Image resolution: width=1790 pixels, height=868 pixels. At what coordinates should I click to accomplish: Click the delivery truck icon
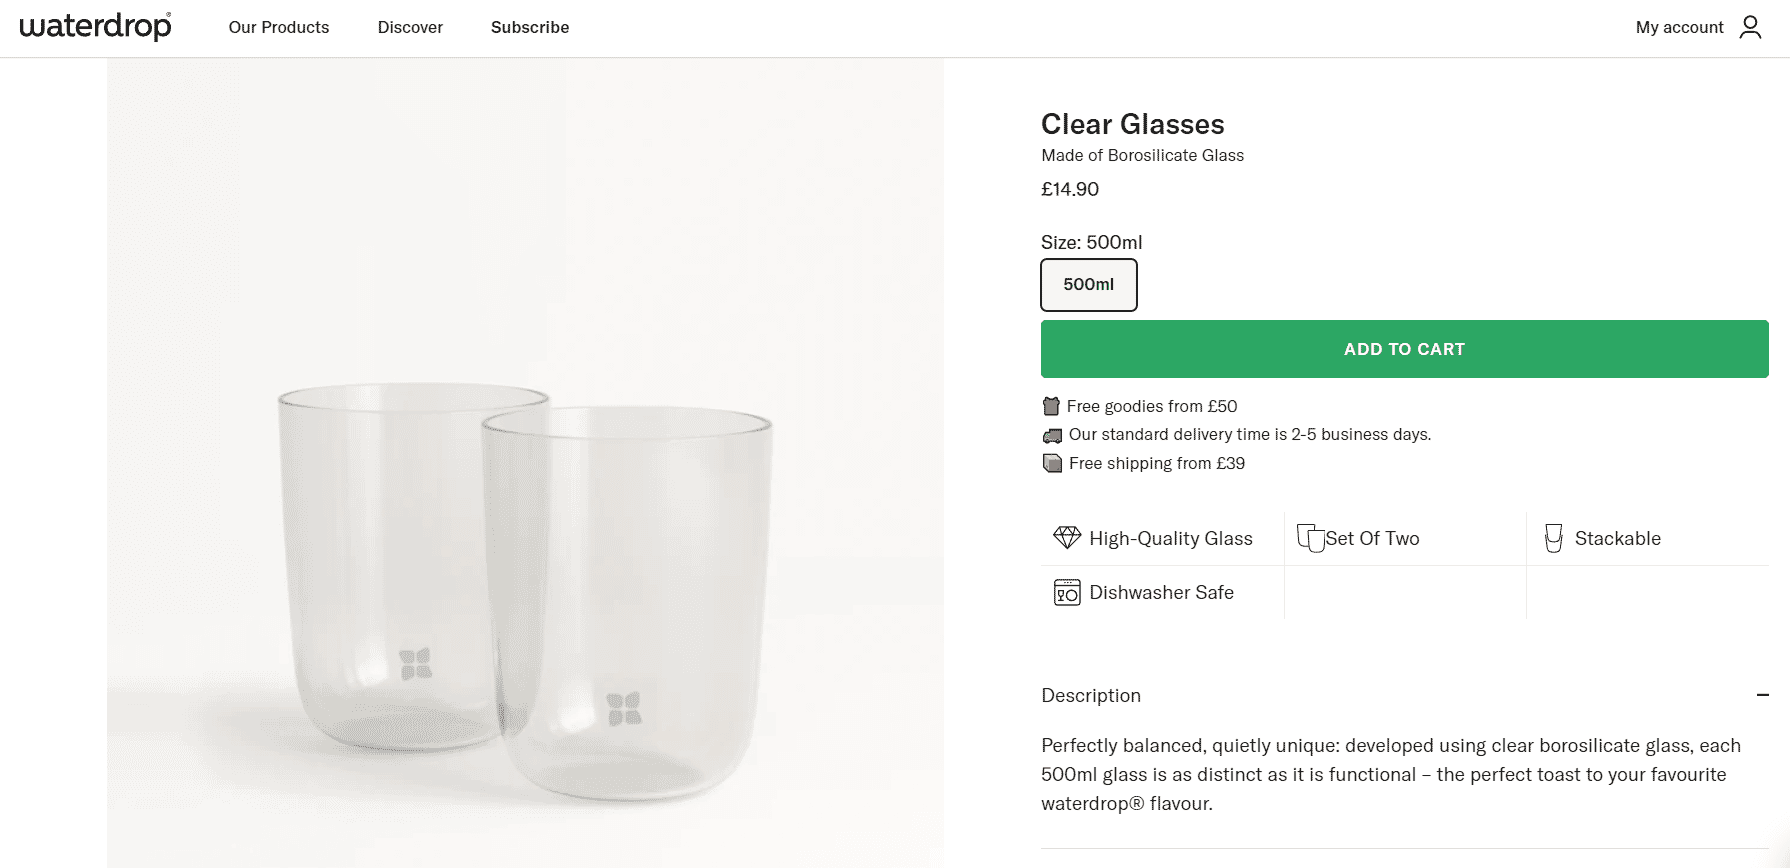[1052, 435]
